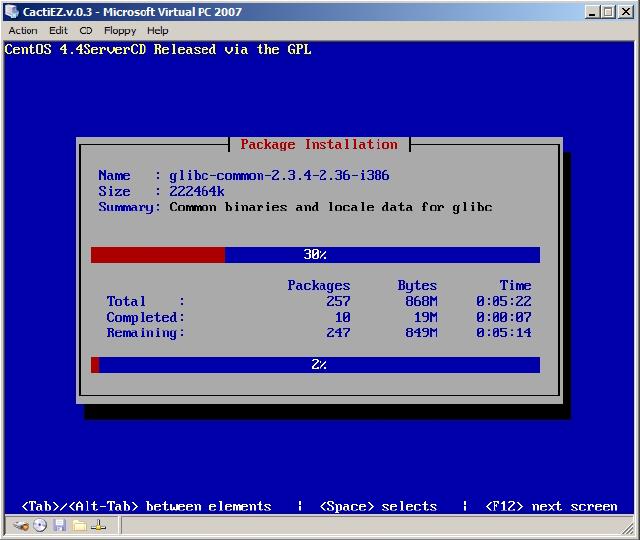Click the 'CactiEZ.v.0.3 - Microsoft Virtual PC 2007' title
Image resolution: width=640 pixels, height=540 pixels.
(x=132, y=12)
